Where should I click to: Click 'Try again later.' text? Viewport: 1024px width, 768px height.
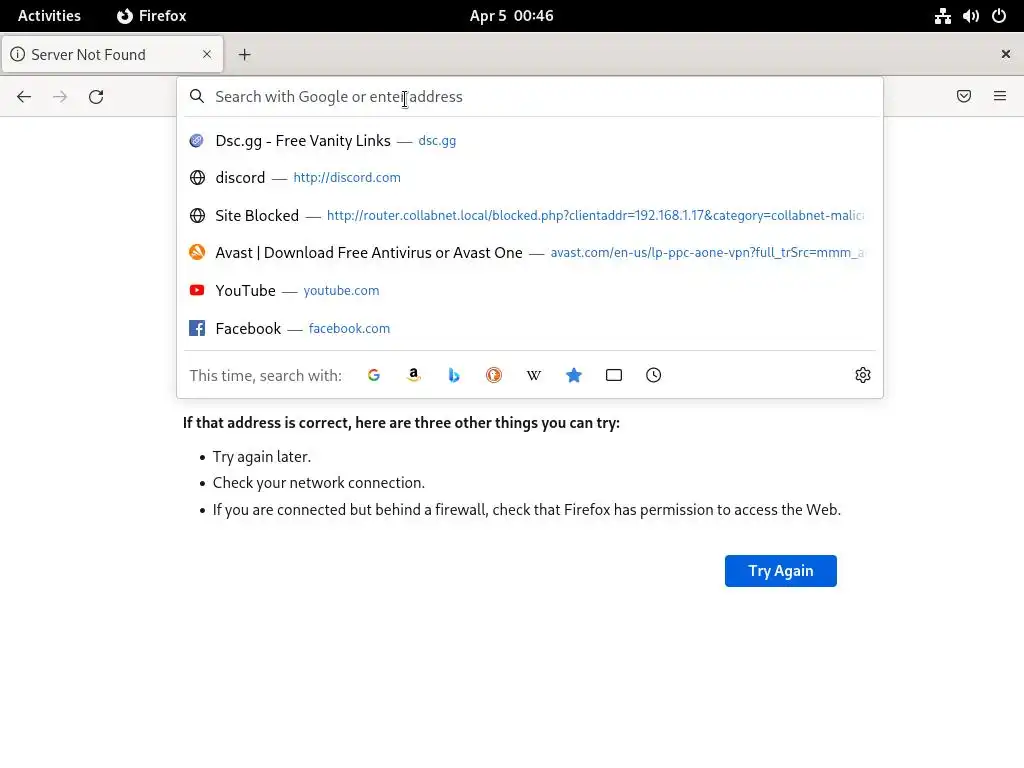click(x=262, y=456)
